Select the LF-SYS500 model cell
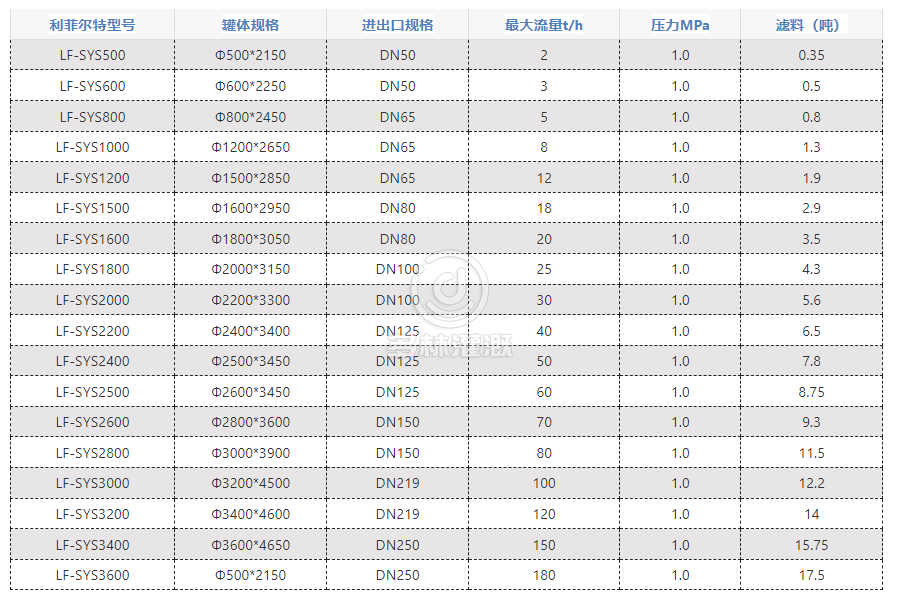Screen dimensions: 899x600 click(92, 55)
